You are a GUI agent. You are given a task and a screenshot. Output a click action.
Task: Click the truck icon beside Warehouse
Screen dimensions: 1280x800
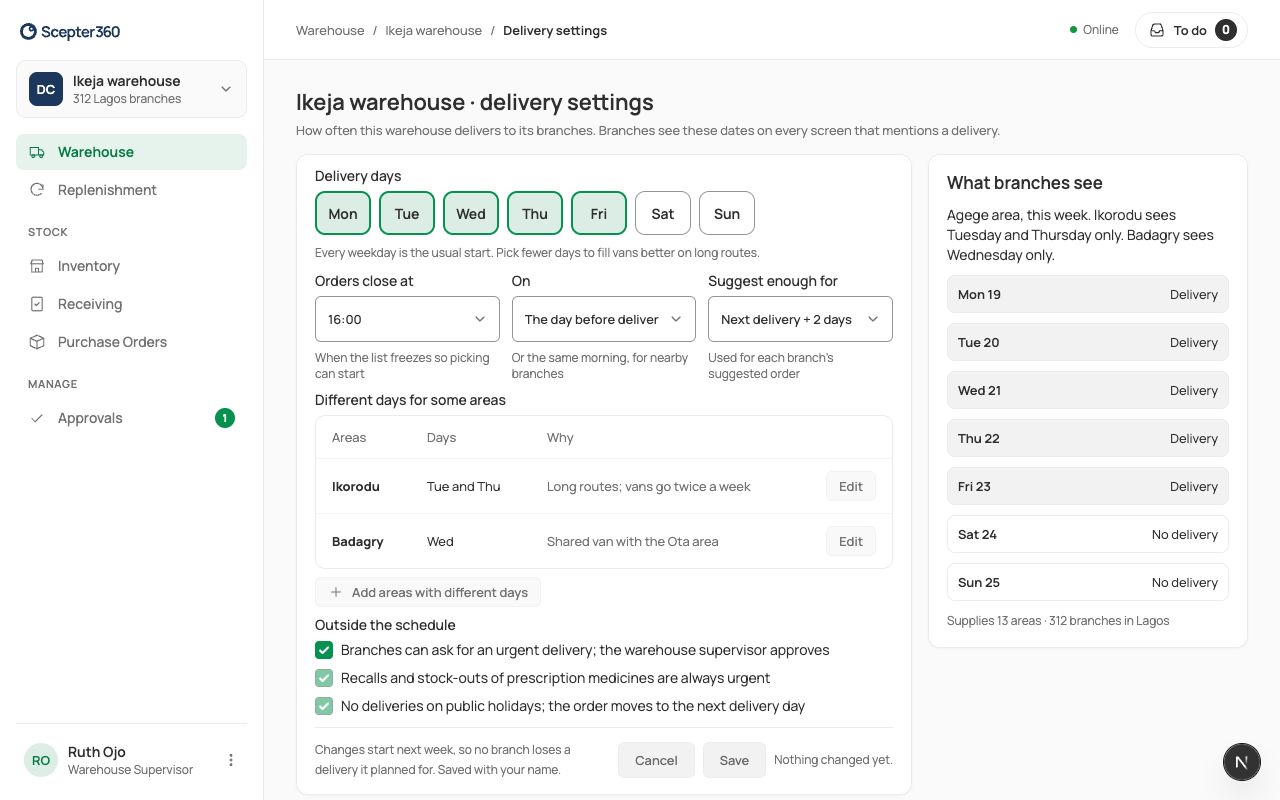pyautogui.click(x=37, y=152)
